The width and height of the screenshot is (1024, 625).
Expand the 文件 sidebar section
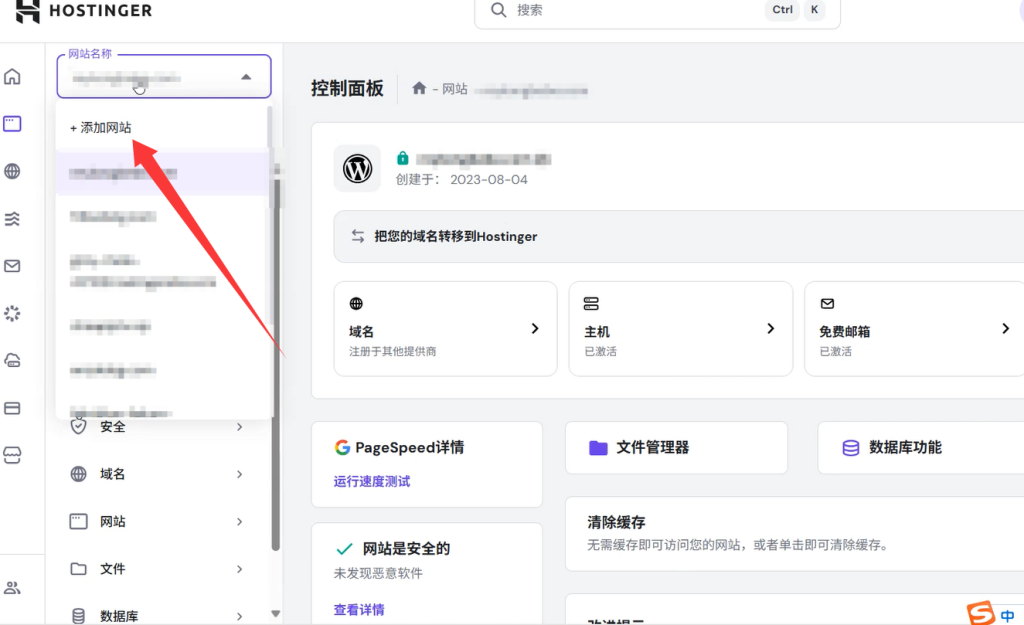pyautogui.click(x=156, y=569)
